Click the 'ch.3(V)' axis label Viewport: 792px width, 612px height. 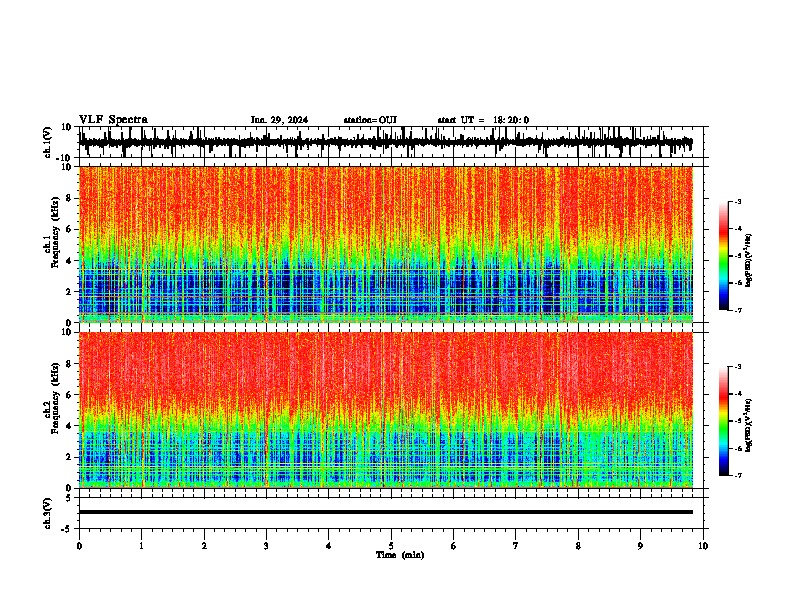coord(48,513)
